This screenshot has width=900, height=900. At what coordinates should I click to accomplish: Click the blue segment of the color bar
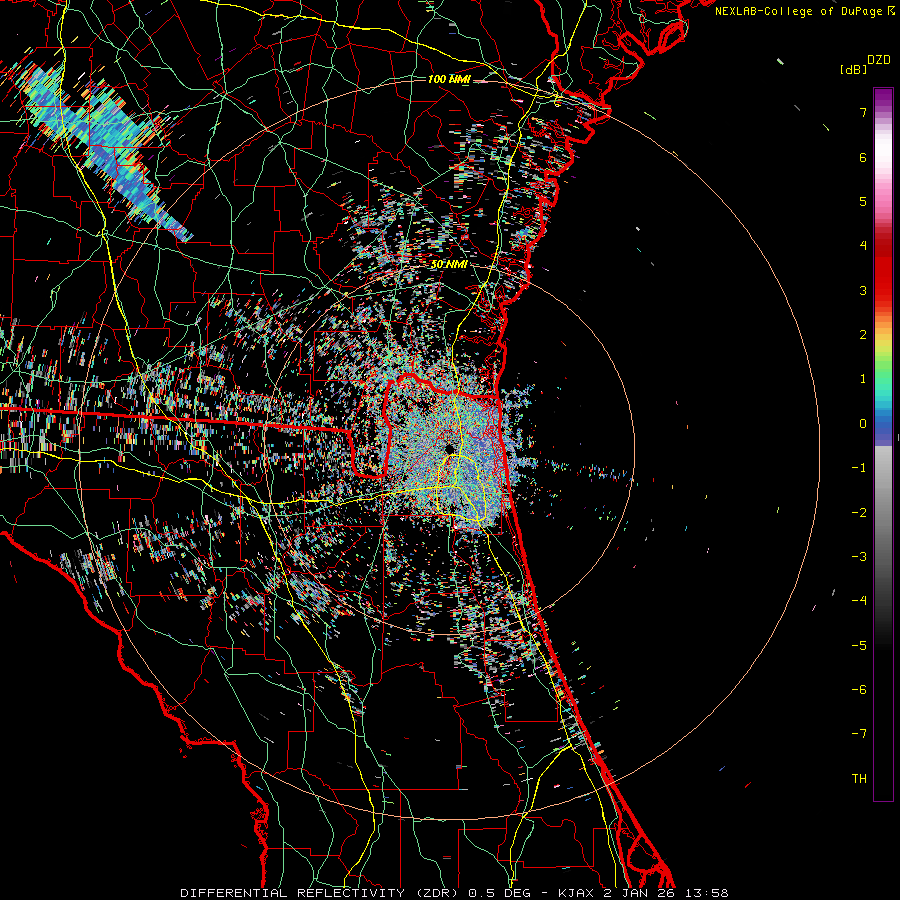pos(883,428)
